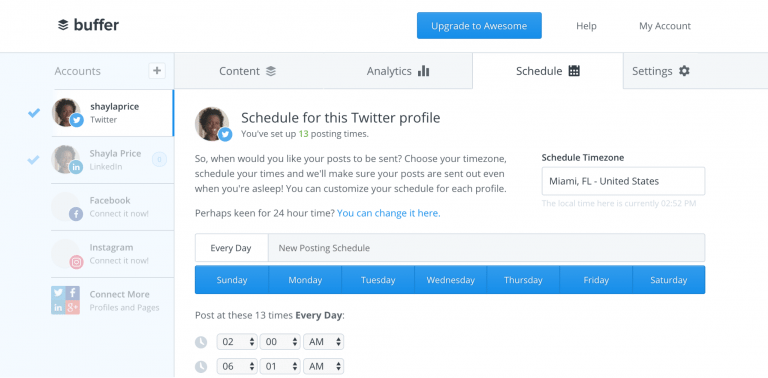Image resolution: width=768 pixels, height=378 pixels.
Task: Add a new account with plus icon
Action: tap(157, 71)
